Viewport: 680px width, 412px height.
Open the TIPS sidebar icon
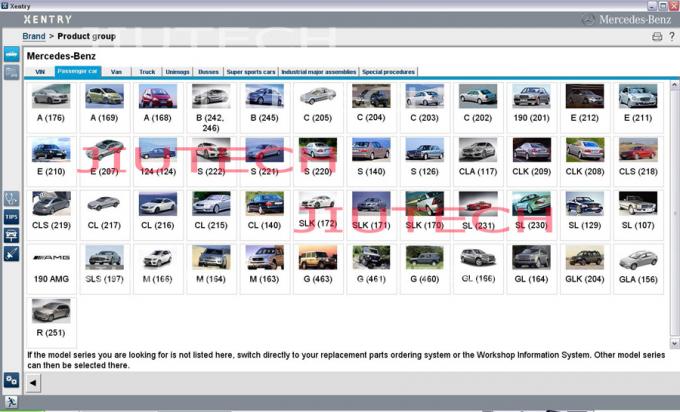pyautogui.click(x=12, y=217)
